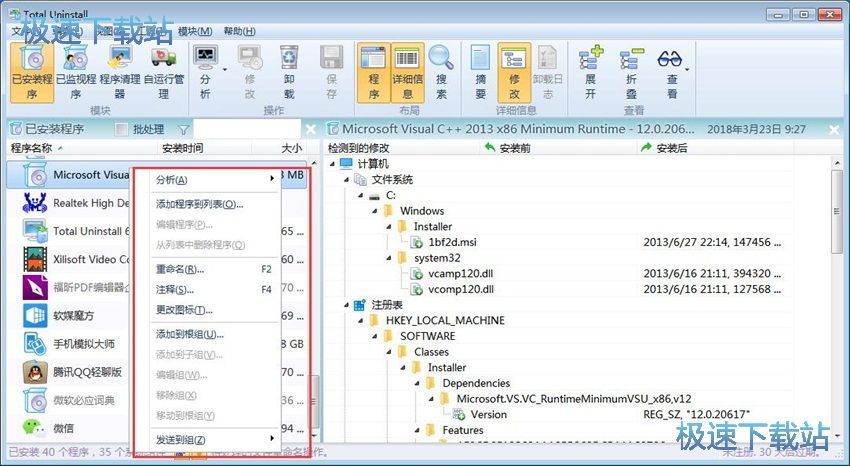Select the 腾讯QQ轻聊版 program icon

35,372
